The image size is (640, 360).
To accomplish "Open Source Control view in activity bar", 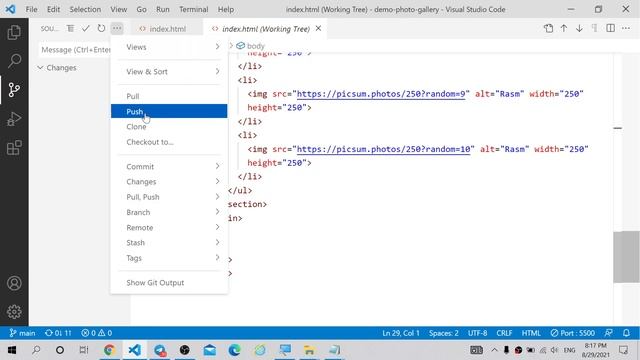I will [14, 89].
